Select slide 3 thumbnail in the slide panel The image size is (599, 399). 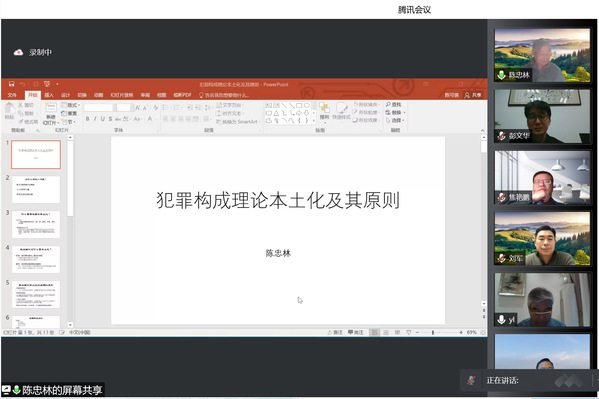(36, 224)
